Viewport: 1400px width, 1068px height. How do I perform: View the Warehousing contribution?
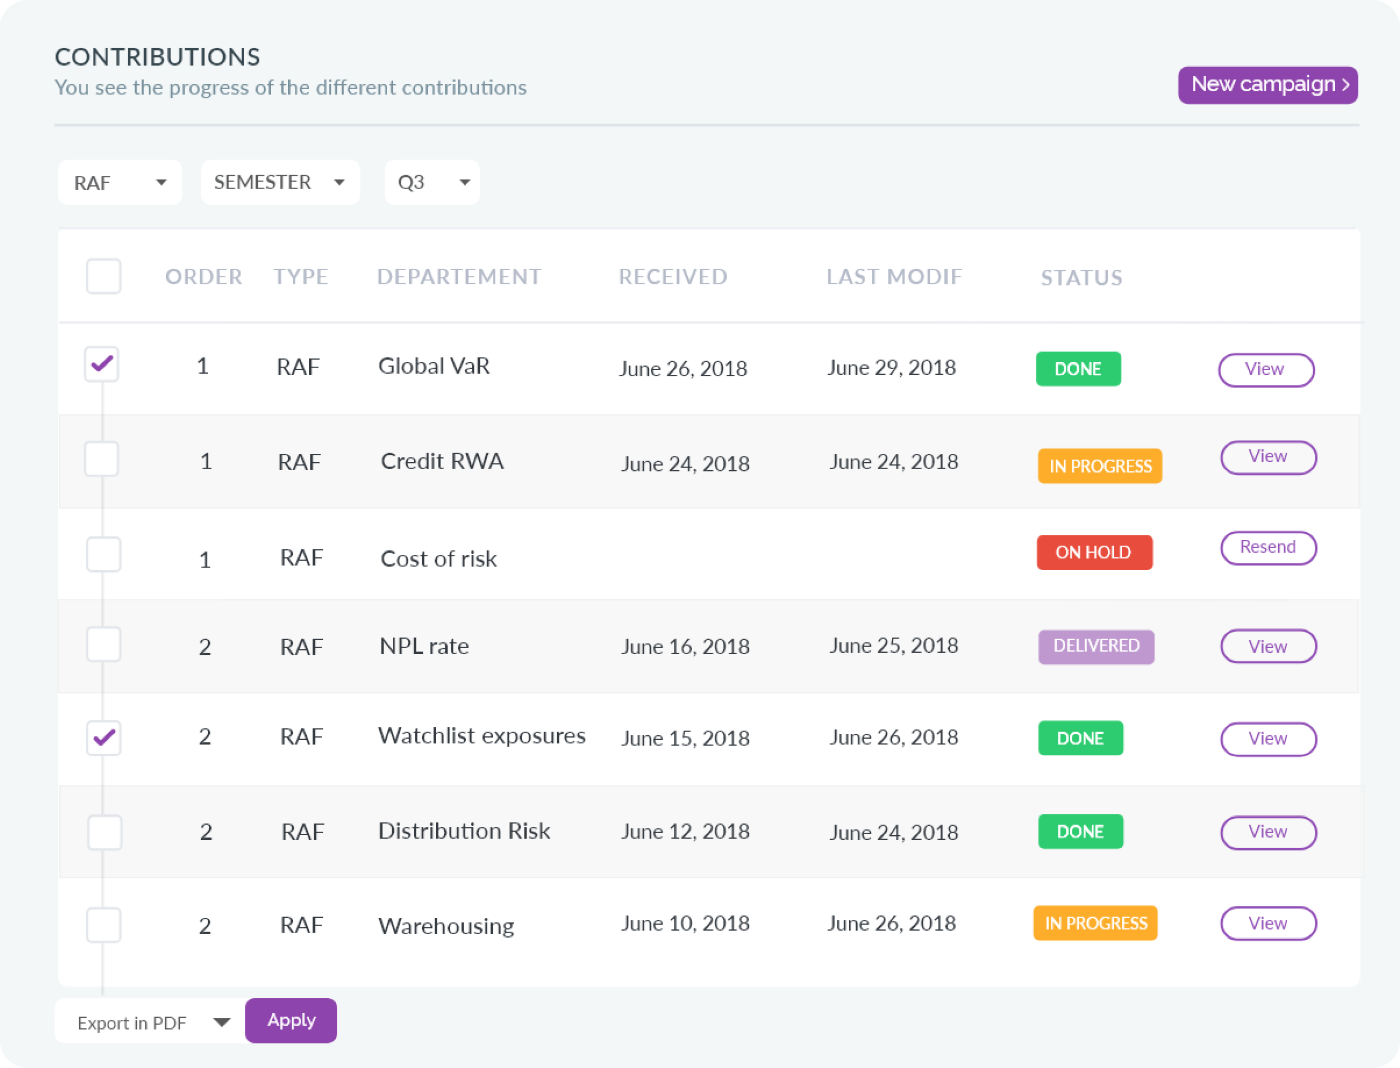tap(1269, 924)
